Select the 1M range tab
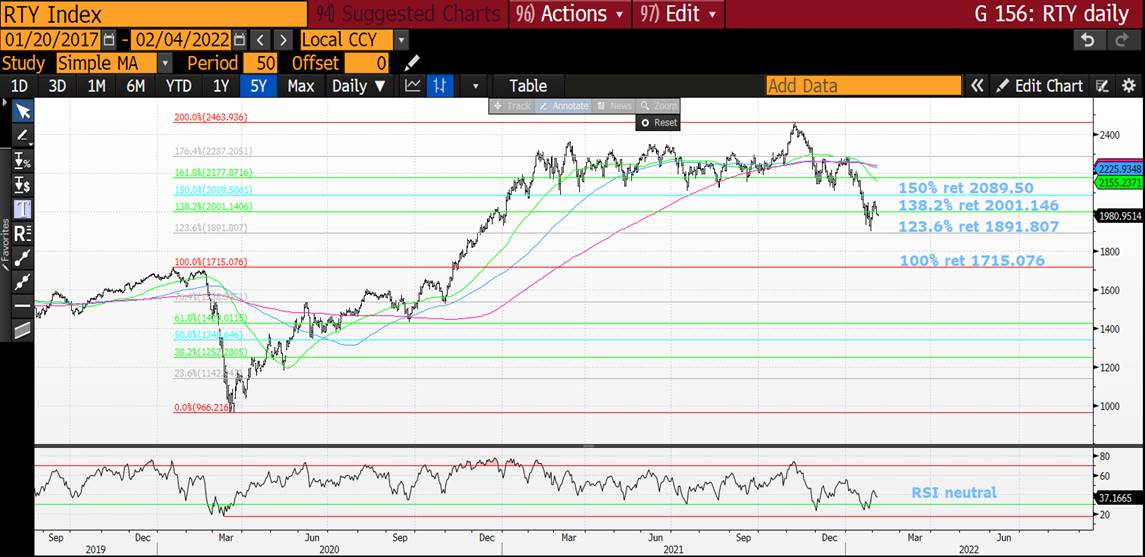 pos(96,86)
